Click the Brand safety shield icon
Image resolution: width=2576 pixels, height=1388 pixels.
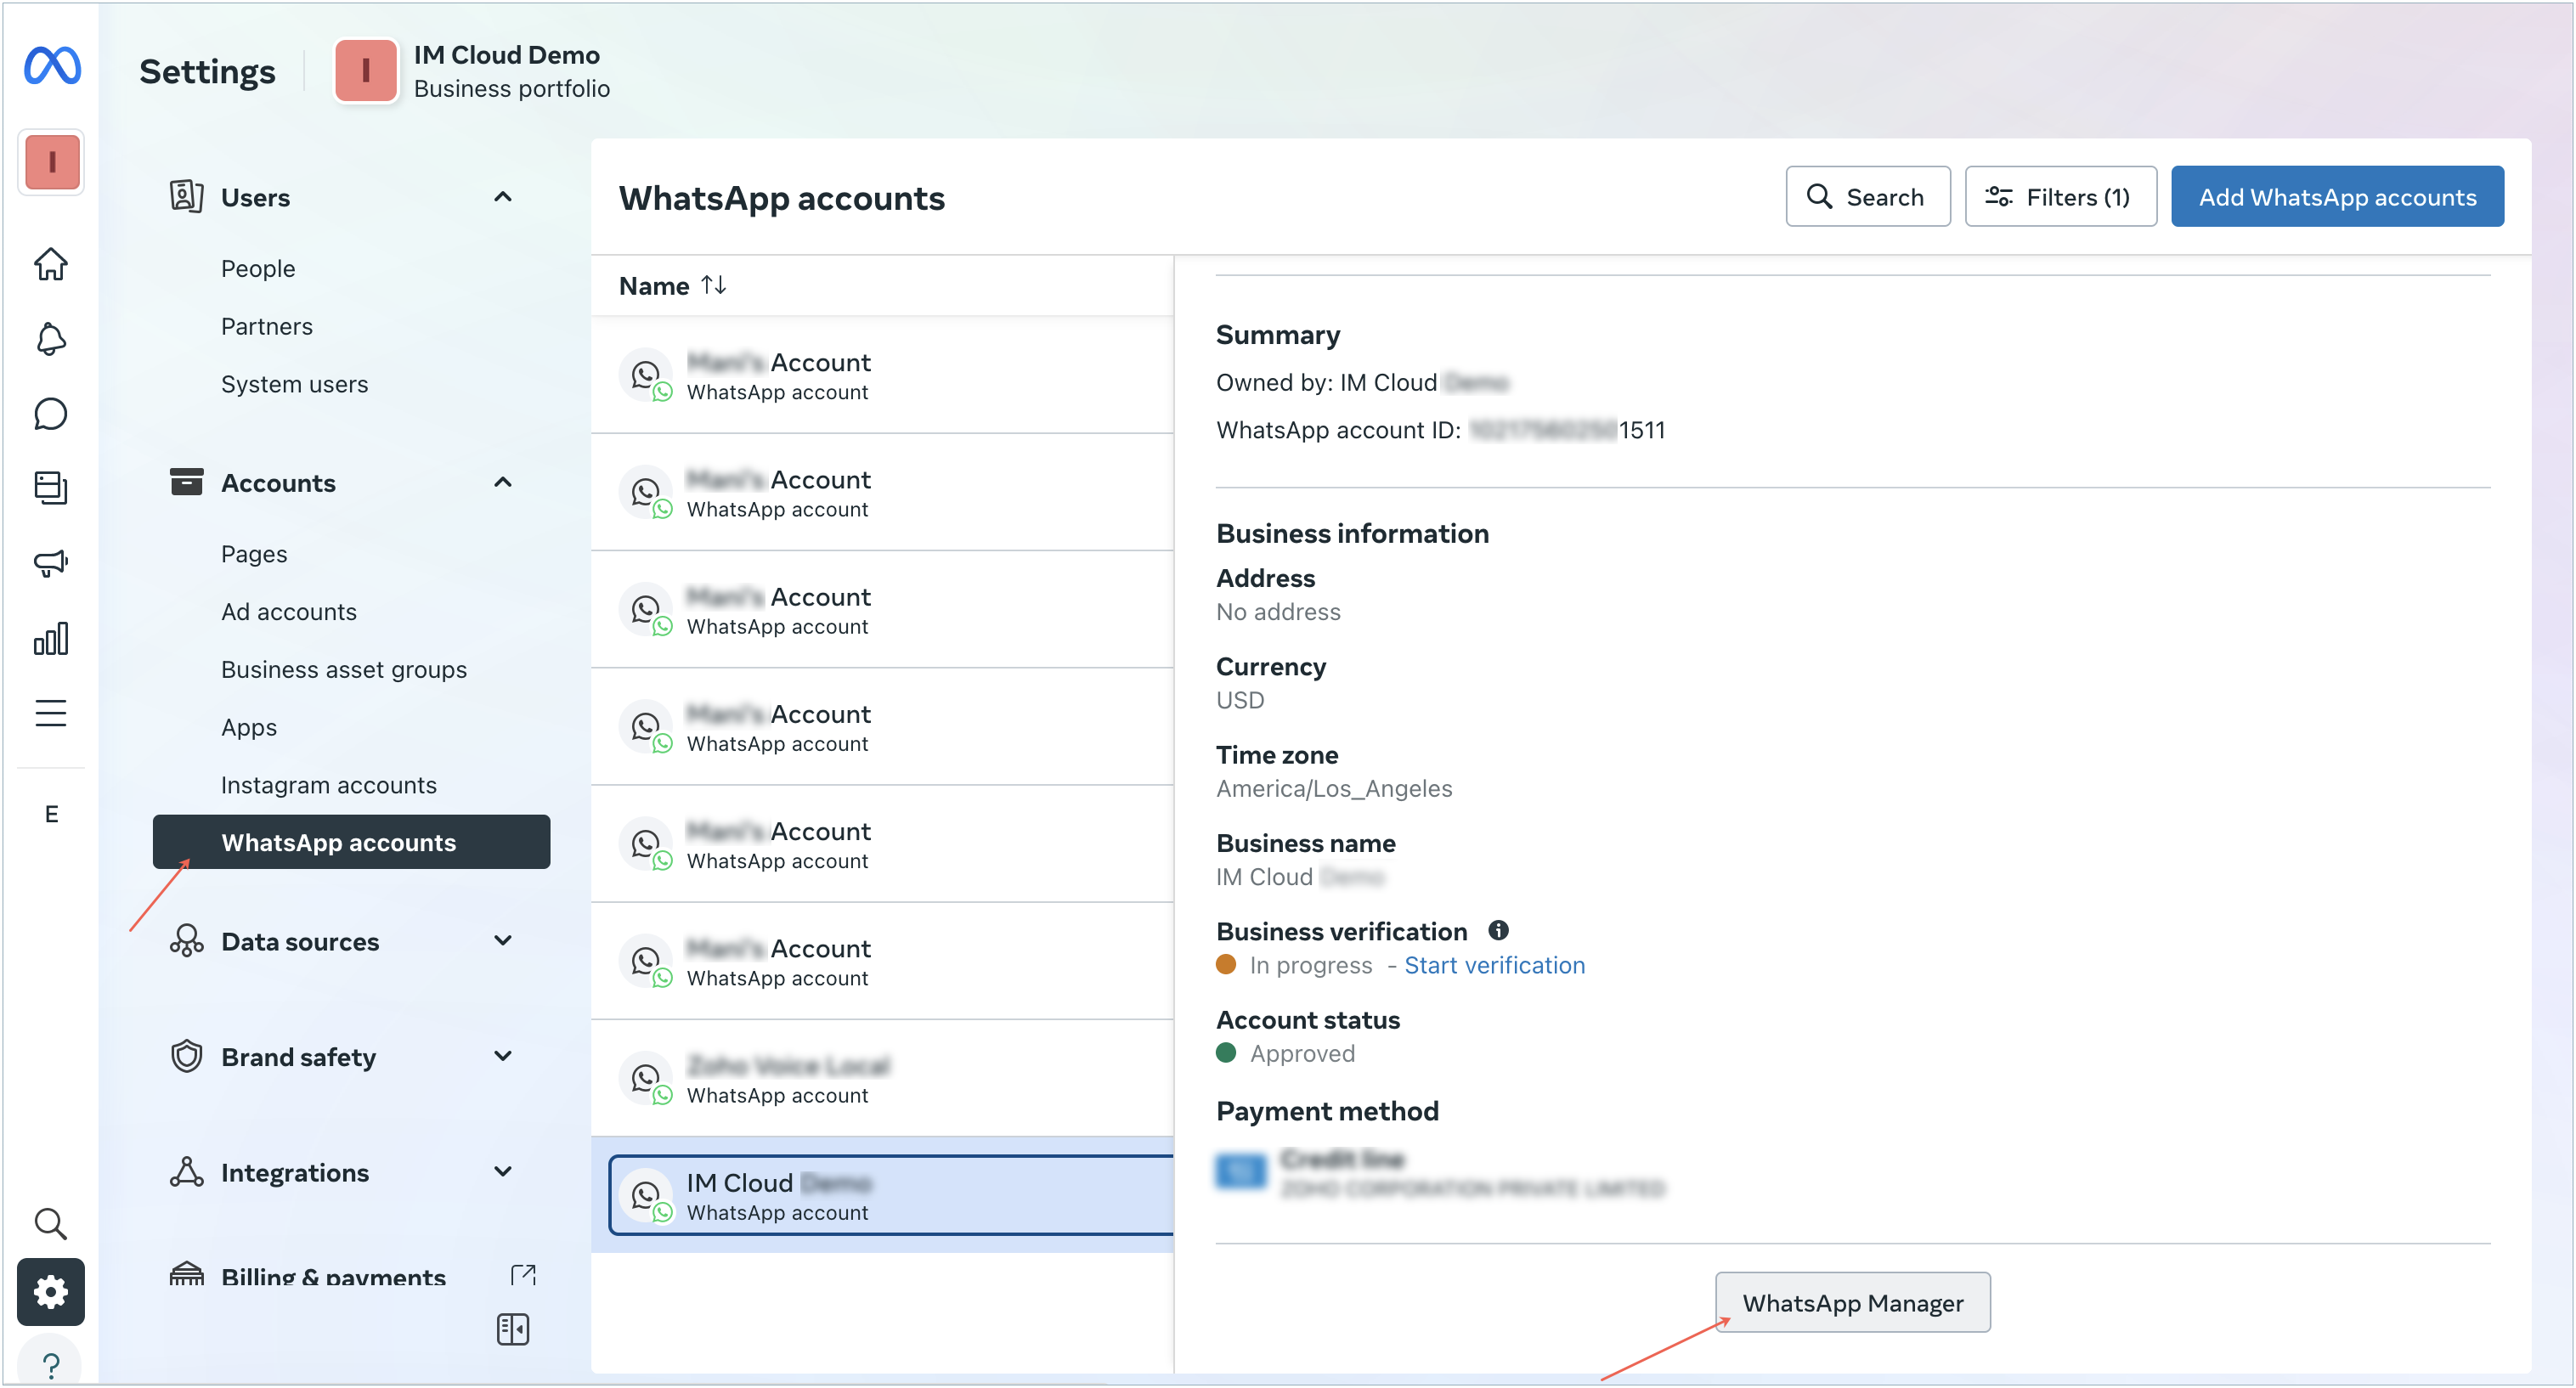pyautogui.click(x=186, y=1057)
